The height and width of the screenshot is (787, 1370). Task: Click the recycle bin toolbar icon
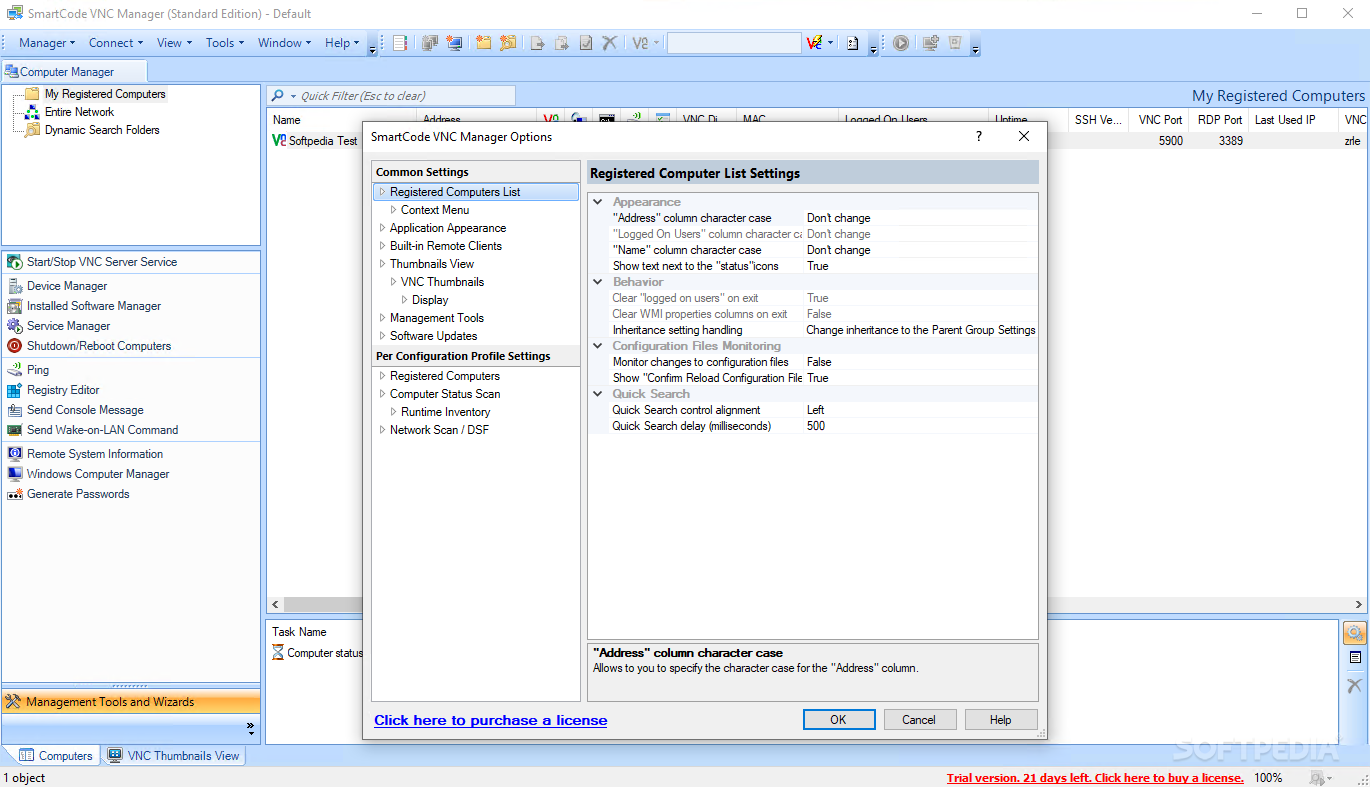pyautogui.click(x=955, y=43)
